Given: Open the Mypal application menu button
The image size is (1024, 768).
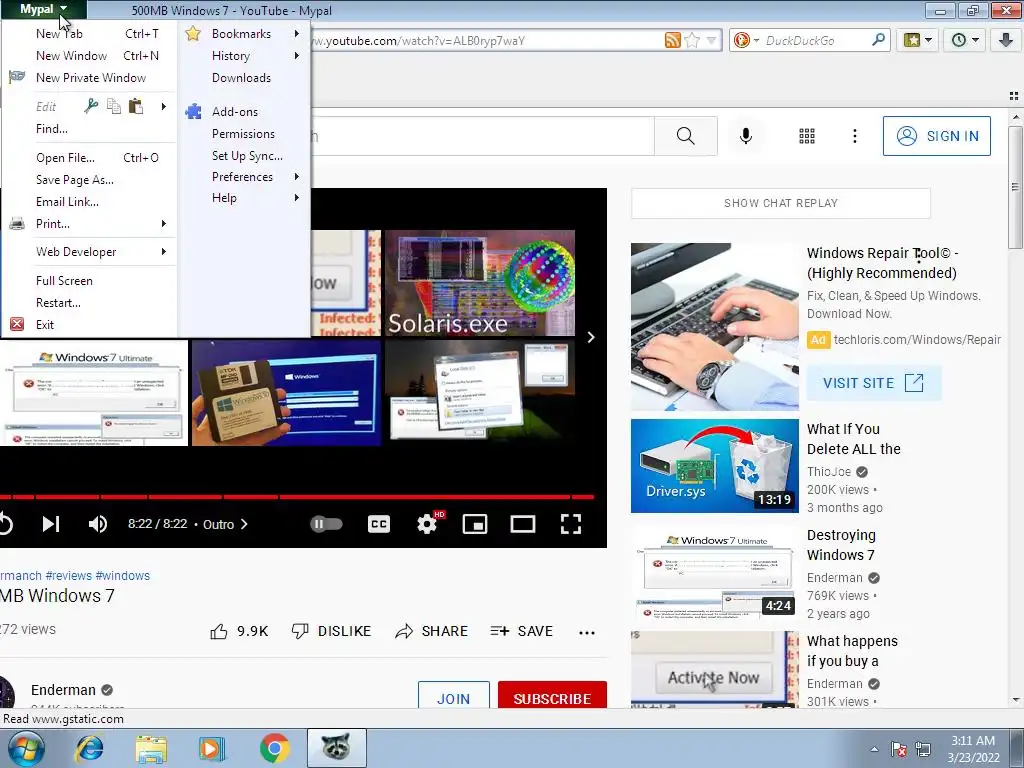Looking at the screenshot, I should pos(43,10).
